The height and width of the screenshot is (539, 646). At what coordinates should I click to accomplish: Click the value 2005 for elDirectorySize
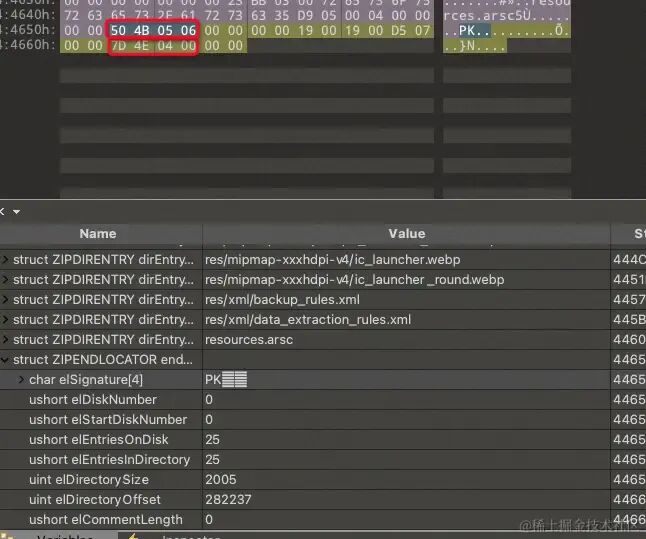pos(221,479)
